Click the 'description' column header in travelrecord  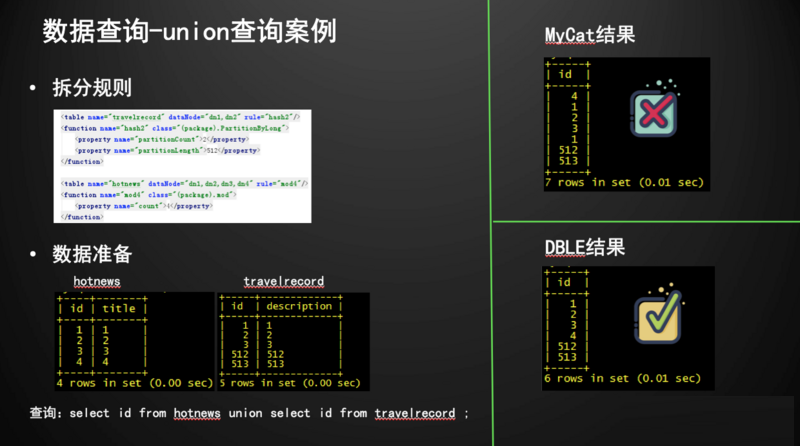coord(299,306)
